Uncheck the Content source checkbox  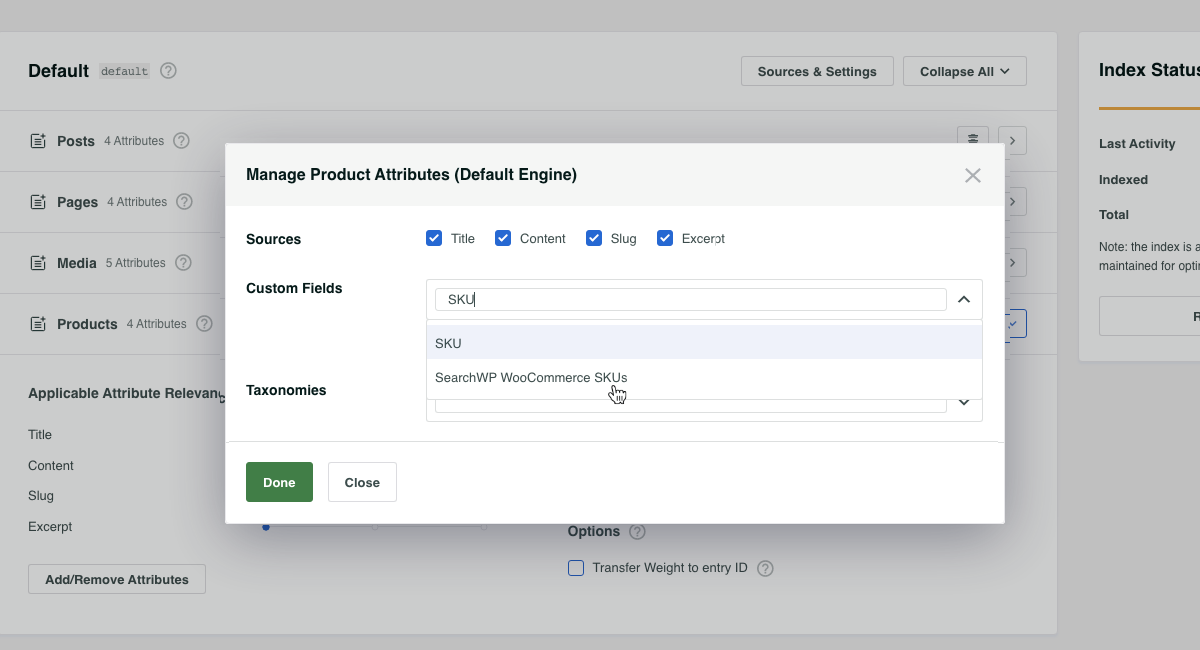[503, 238]
